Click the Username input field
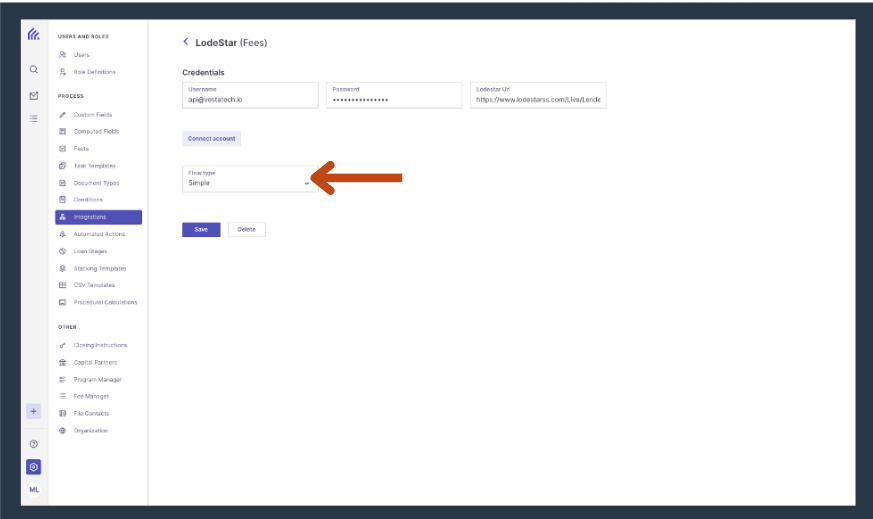Image resolution: width=873 pixels, height=519 pixels. tap(250, 95)
